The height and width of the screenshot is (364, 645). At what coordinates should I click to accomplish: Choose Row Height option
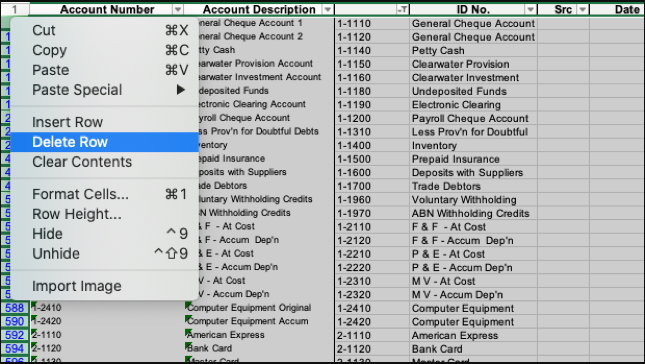click(x=104, y=214)
